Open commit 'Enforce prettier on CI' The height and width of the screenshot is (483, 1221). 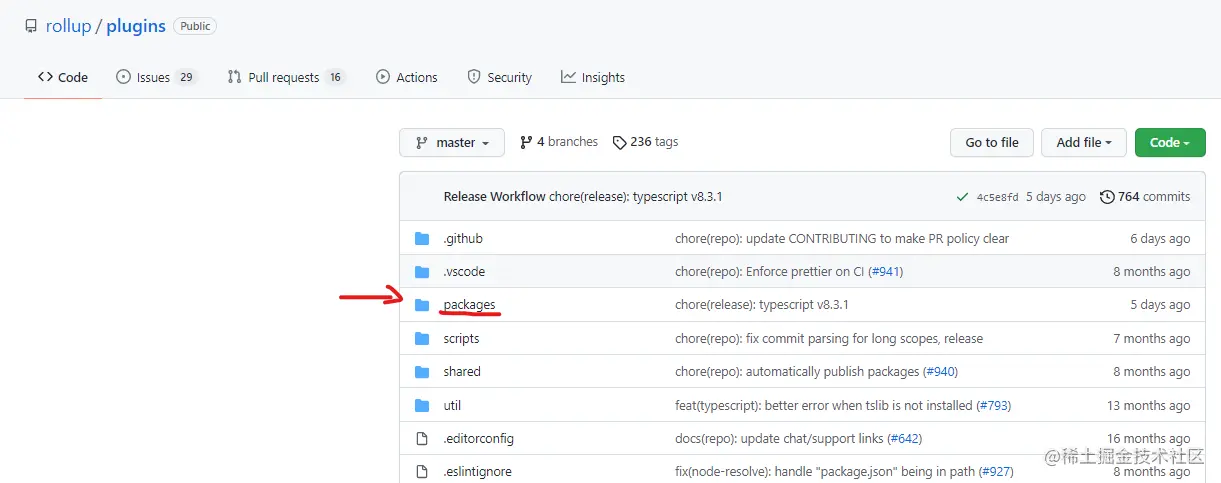tap(769, 272)
